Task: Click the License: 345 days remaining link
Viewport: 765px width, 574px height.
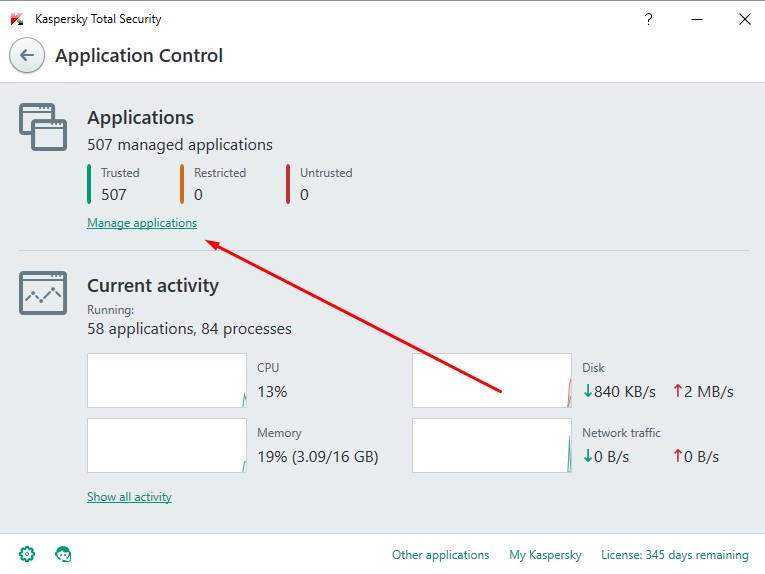Action: tap(675, 555)
